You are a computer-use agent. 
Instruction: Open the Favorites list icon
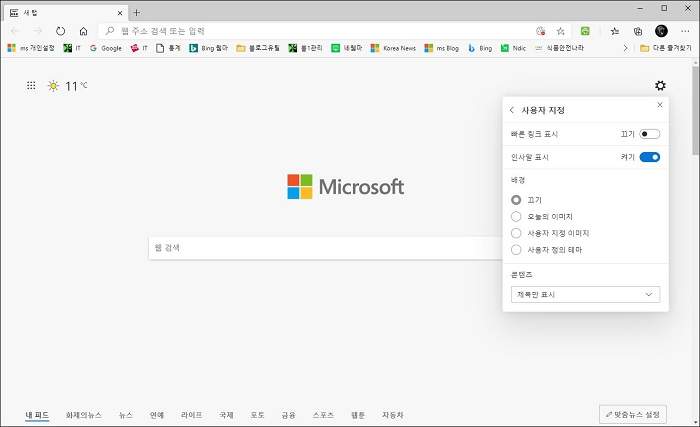pyautogui.click(x=615, y=31)
